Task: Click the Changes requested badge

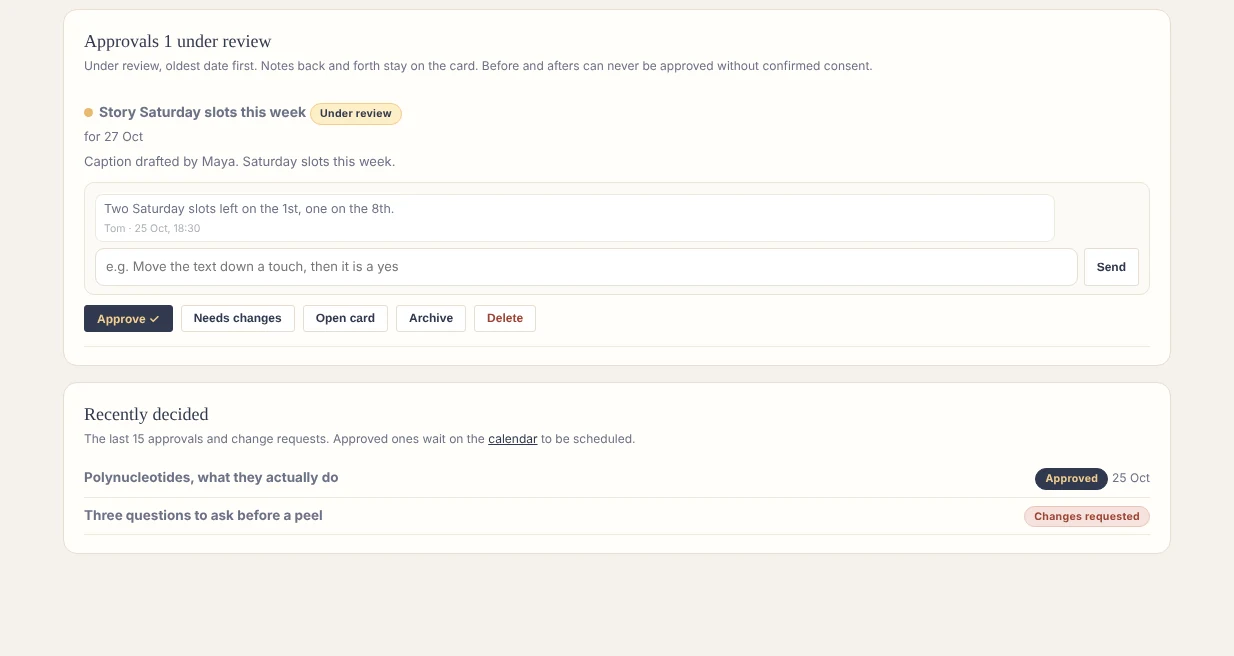Action: pyautogui.click(x=1087, y=517)
